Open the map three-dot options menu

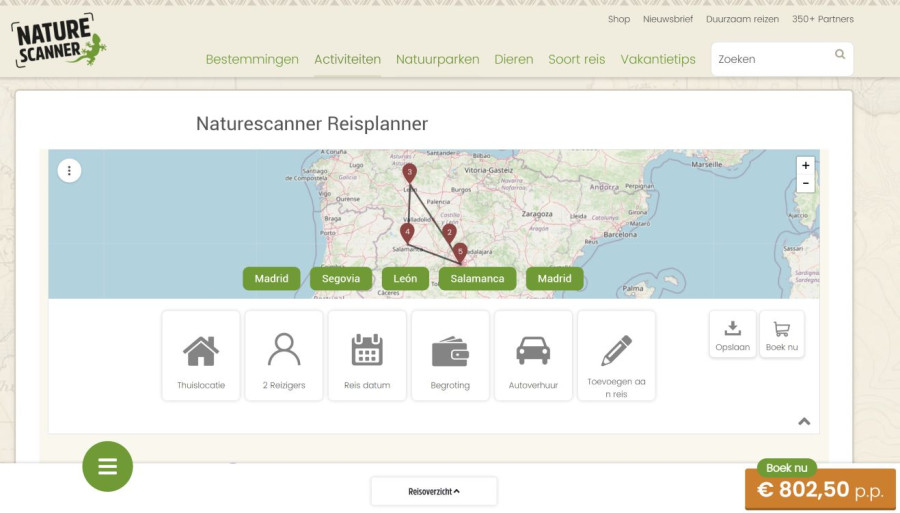pos(69,170)
